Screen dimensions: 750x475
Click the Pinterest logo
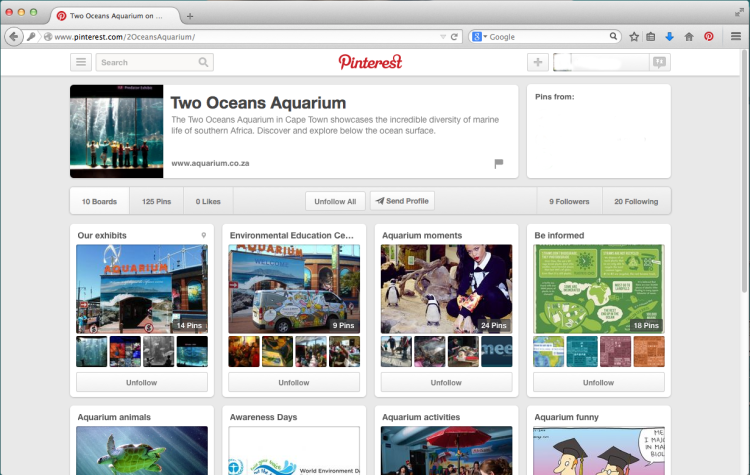point(370,62)
